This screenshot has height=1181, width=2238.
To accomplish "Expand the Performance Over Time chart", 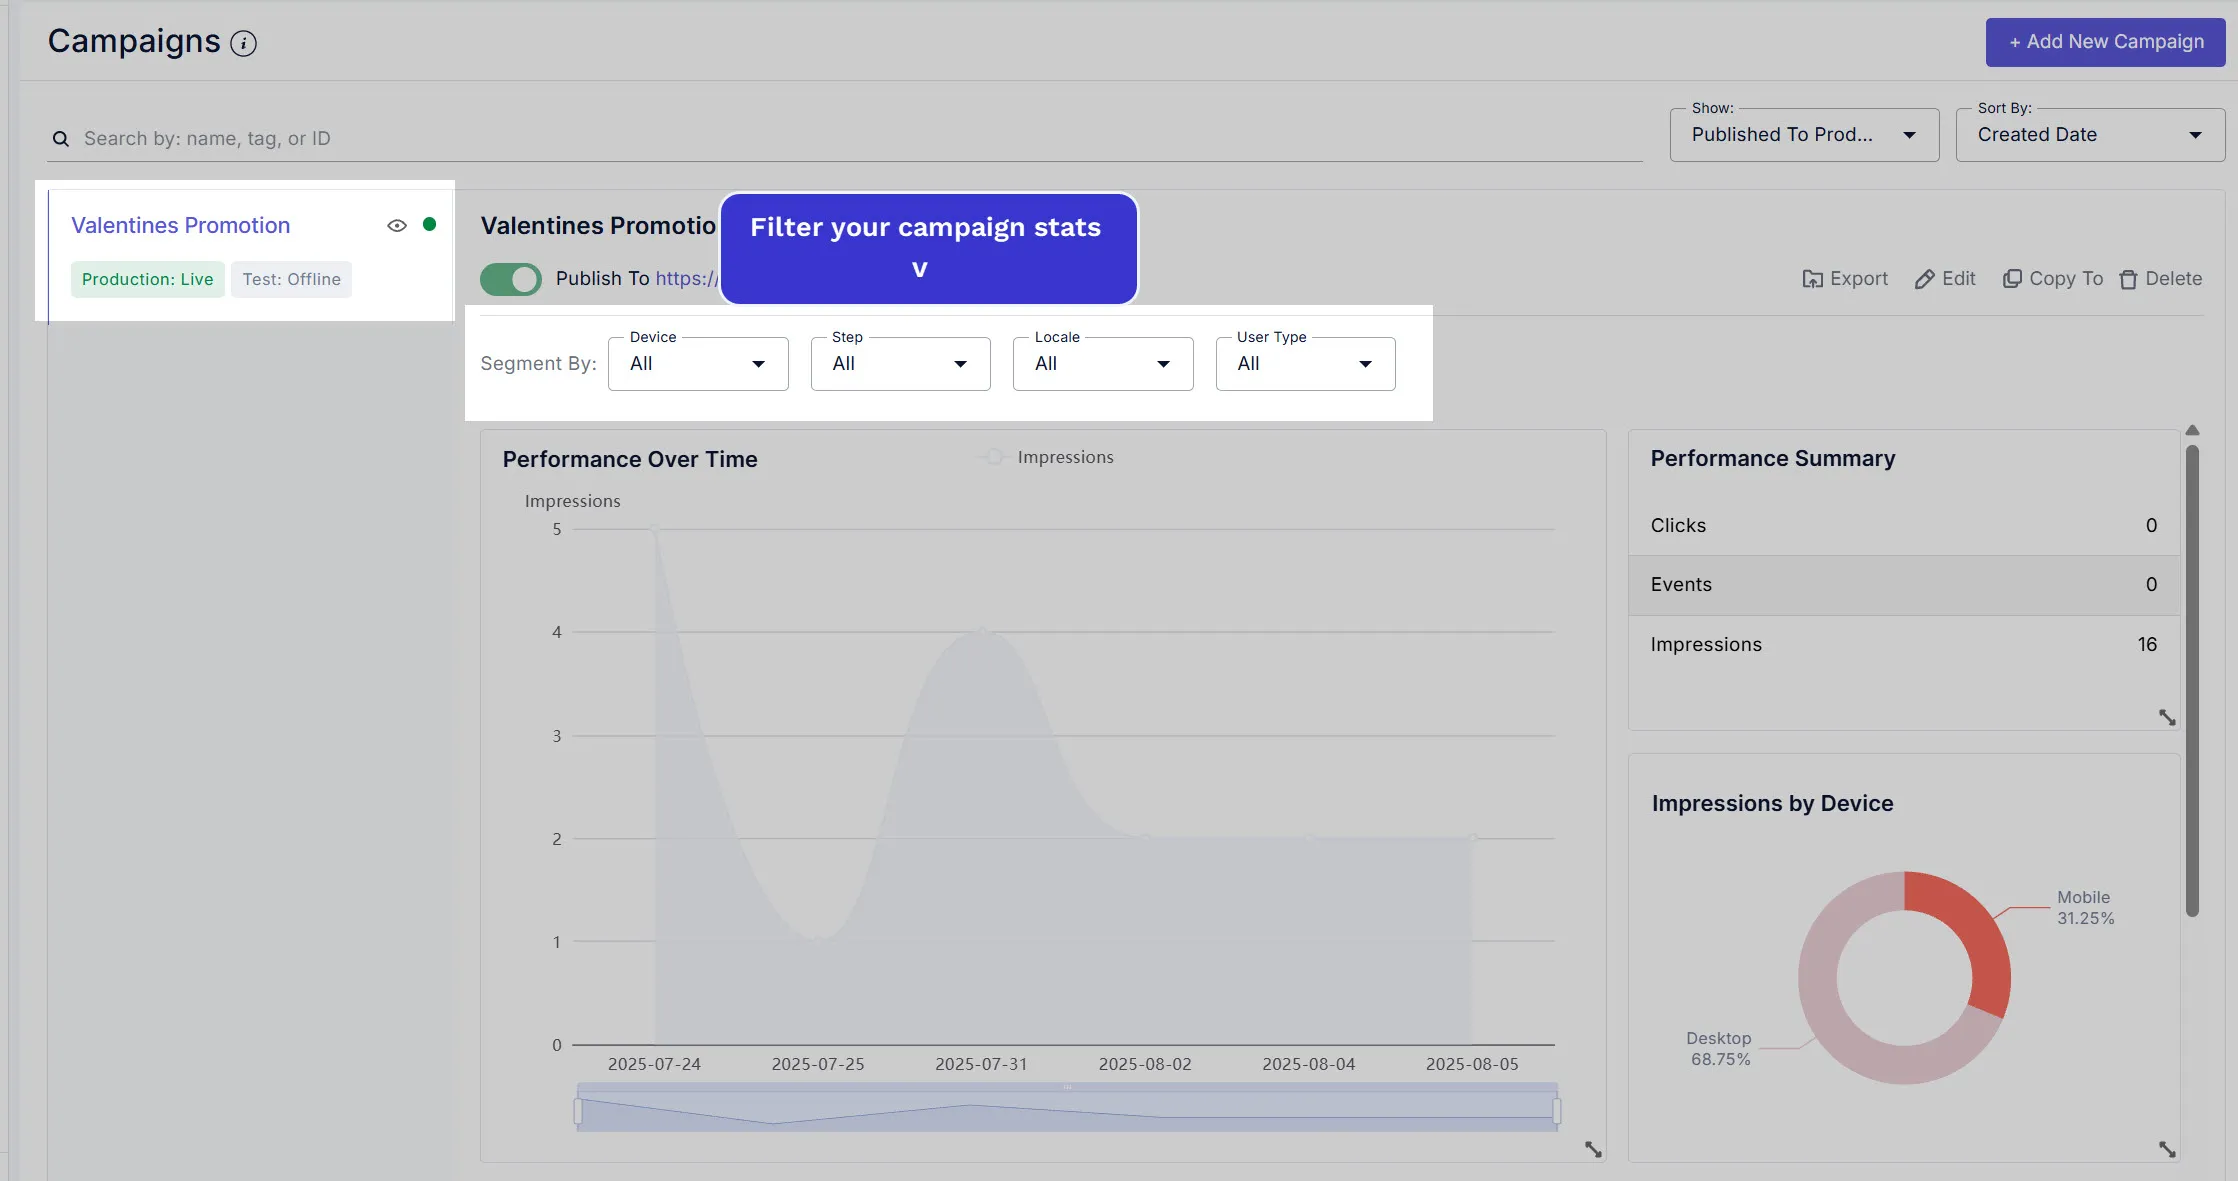I will point(1593,1150).
